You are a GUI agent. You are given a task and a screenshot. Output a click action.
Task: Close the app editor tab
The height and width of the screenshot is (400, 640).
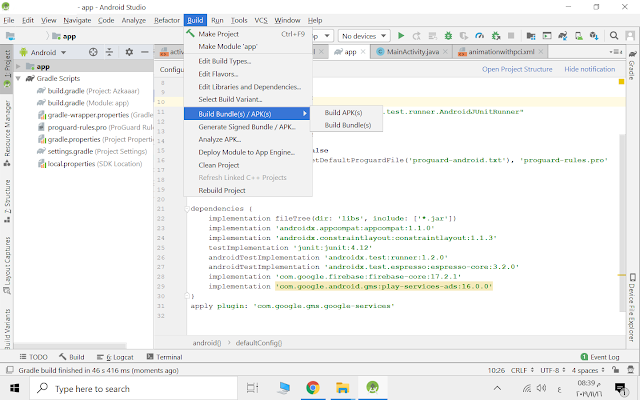click(363, 52)
